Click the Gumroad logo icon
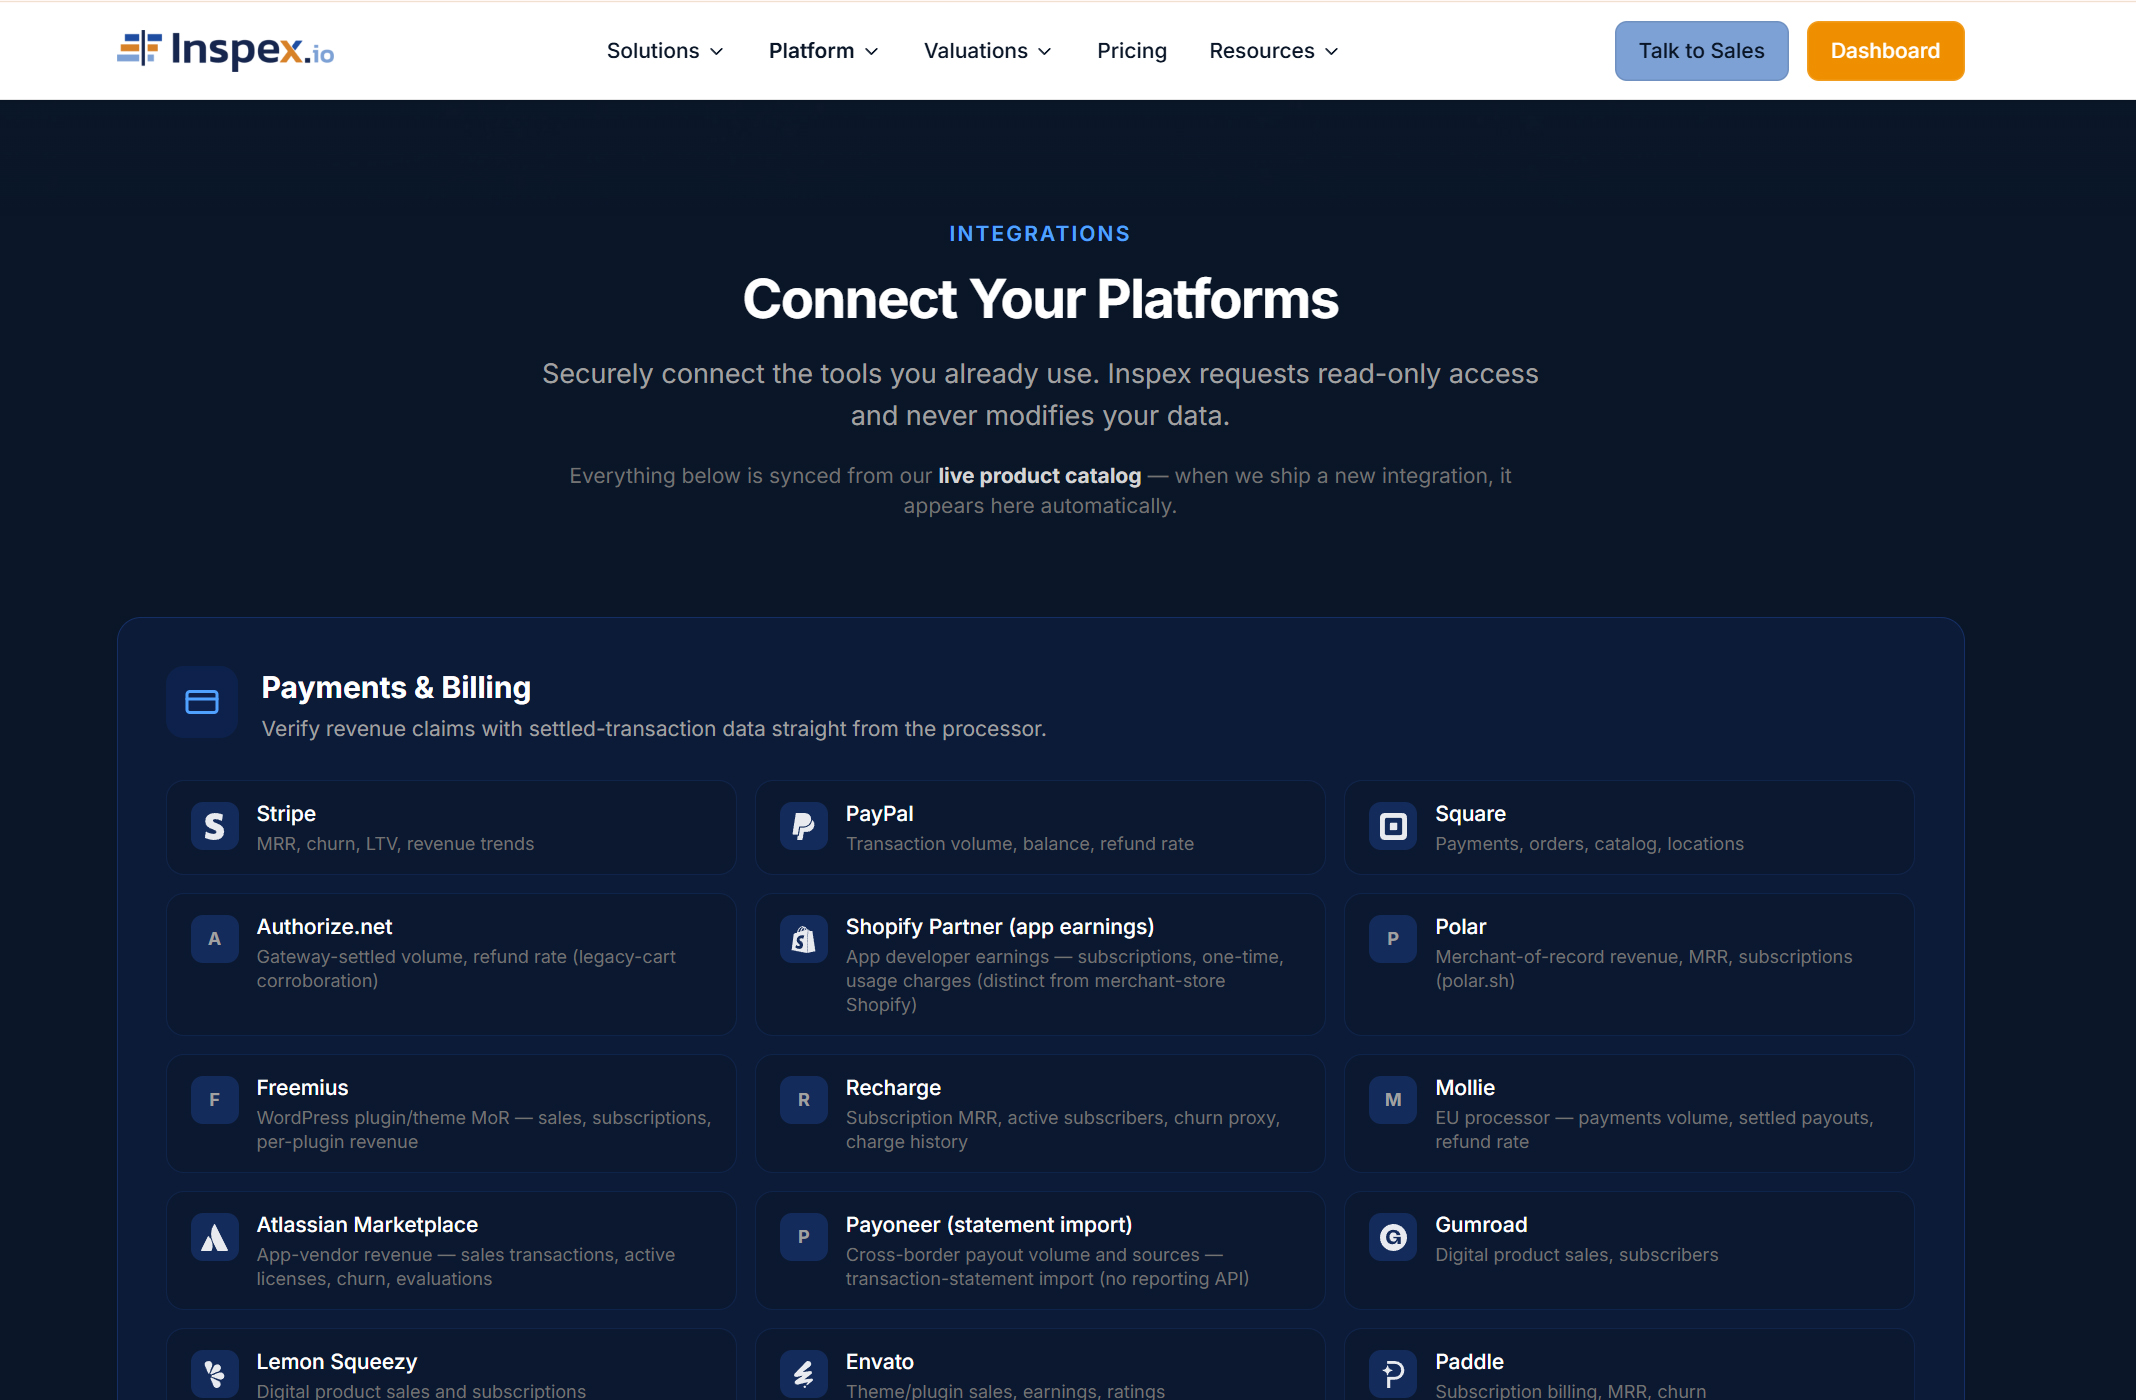The width and height of the screenshot is (2136, 1400). click(x=1393, y=1237)
